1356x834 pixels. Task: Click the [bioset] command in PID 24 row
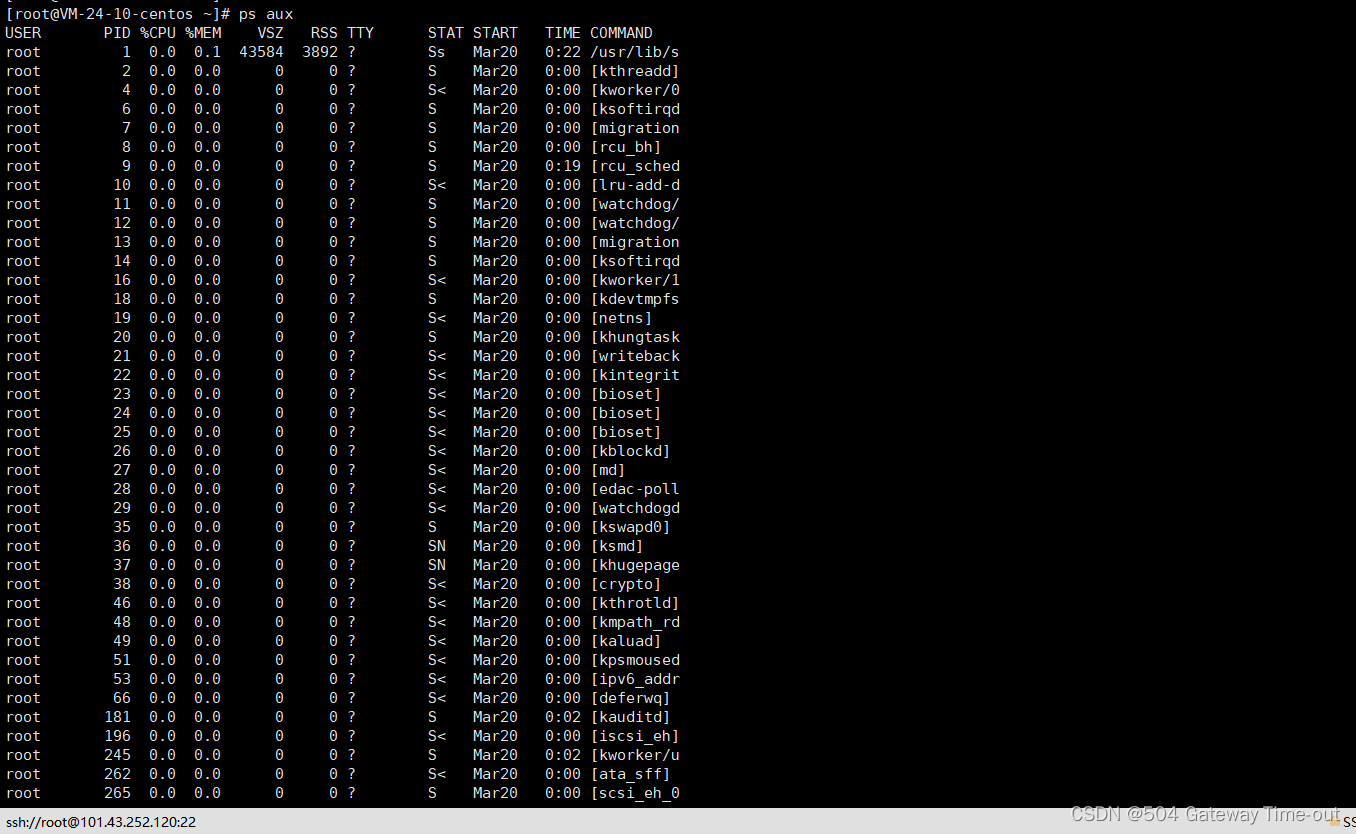pos(626,413)
